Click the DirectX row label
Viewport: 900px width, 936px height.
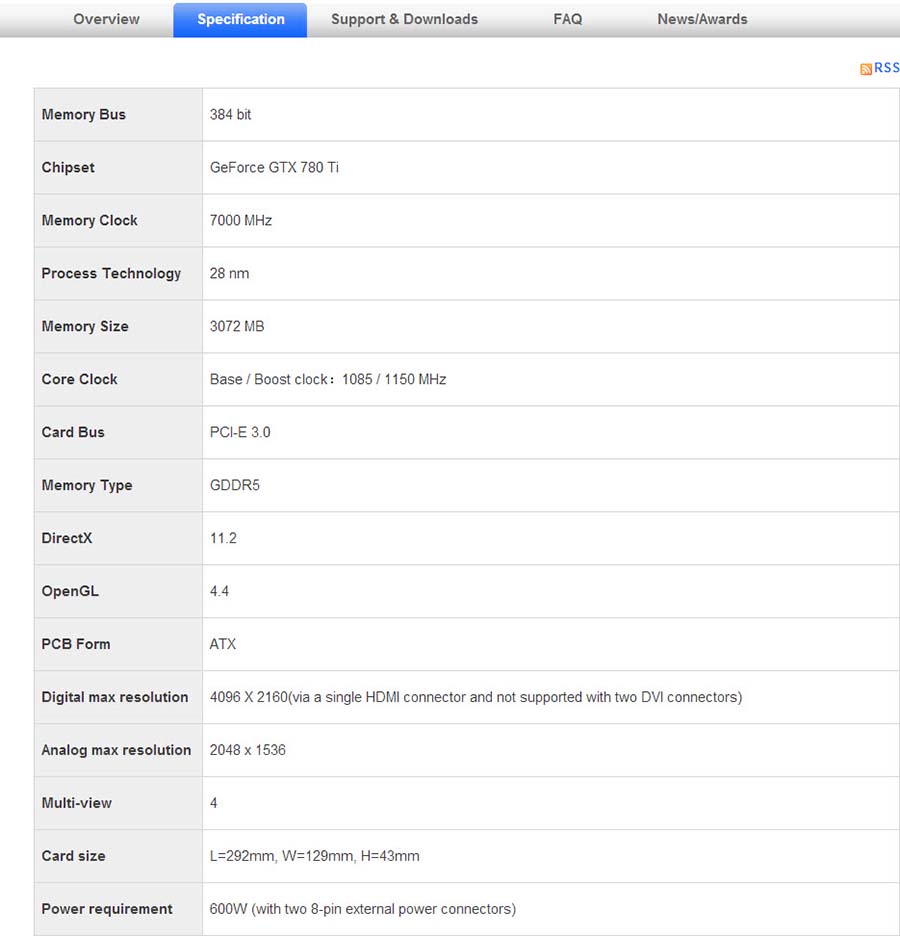[x=67, y=539]
